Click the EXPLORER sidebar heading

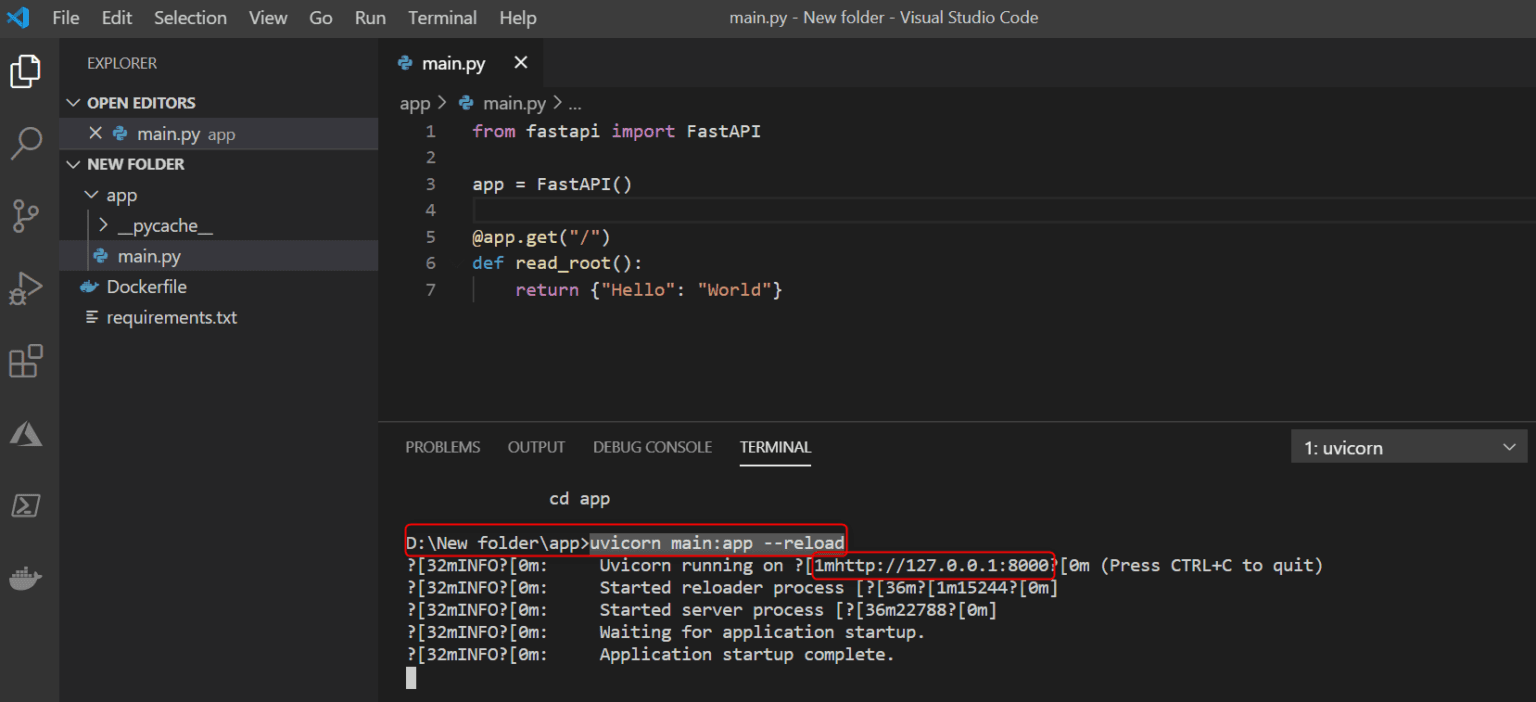point(121,63)
